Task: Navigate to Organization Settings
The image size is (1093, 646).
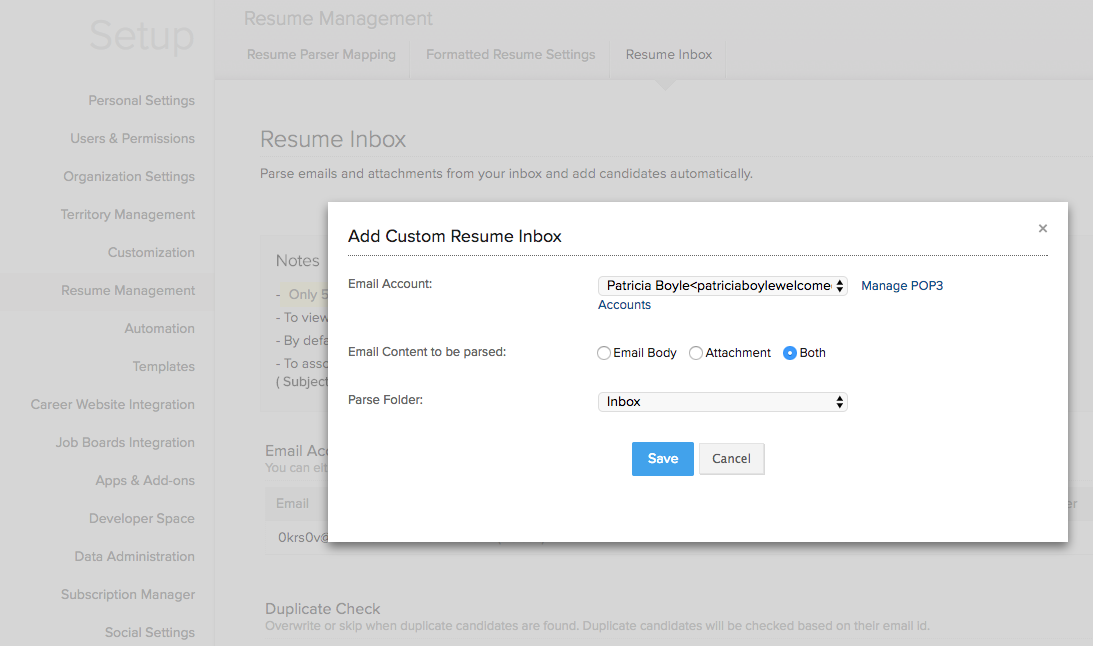Action: coord(129,177)
